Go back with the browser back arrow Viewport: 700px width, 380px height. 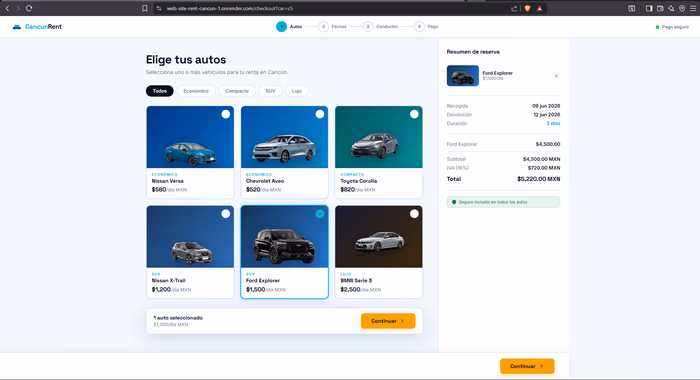(7, 8)
